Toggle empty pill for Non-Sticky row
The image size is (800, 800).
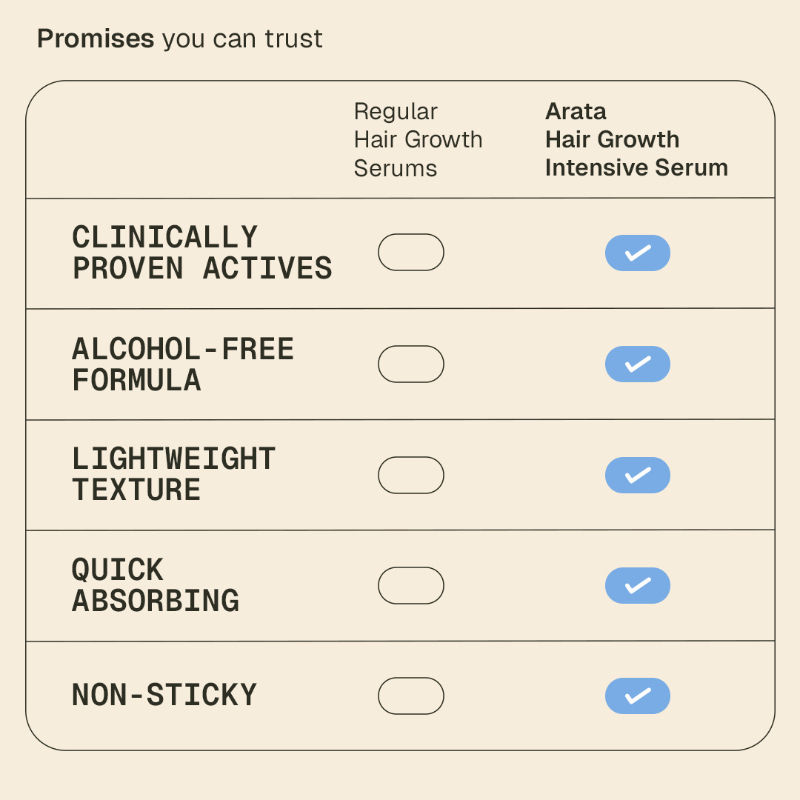click(x=410, y=696)
